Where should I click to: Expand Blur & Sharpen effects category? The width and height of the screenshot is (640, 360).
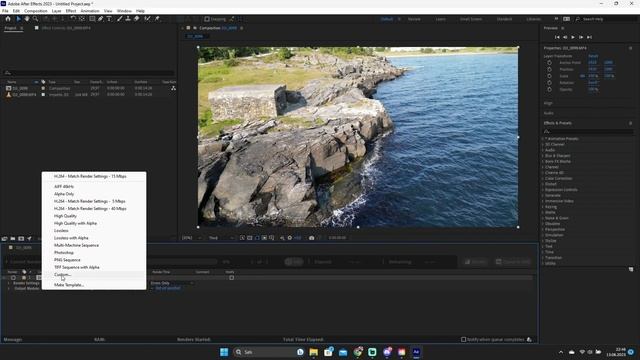543,156
